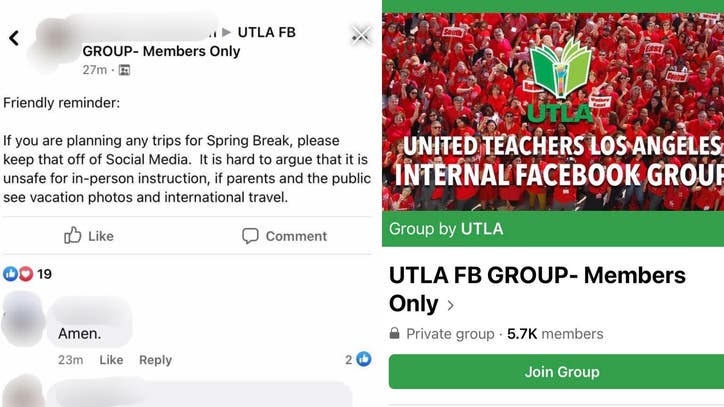Close the post with the X icon

click(360, 35)
